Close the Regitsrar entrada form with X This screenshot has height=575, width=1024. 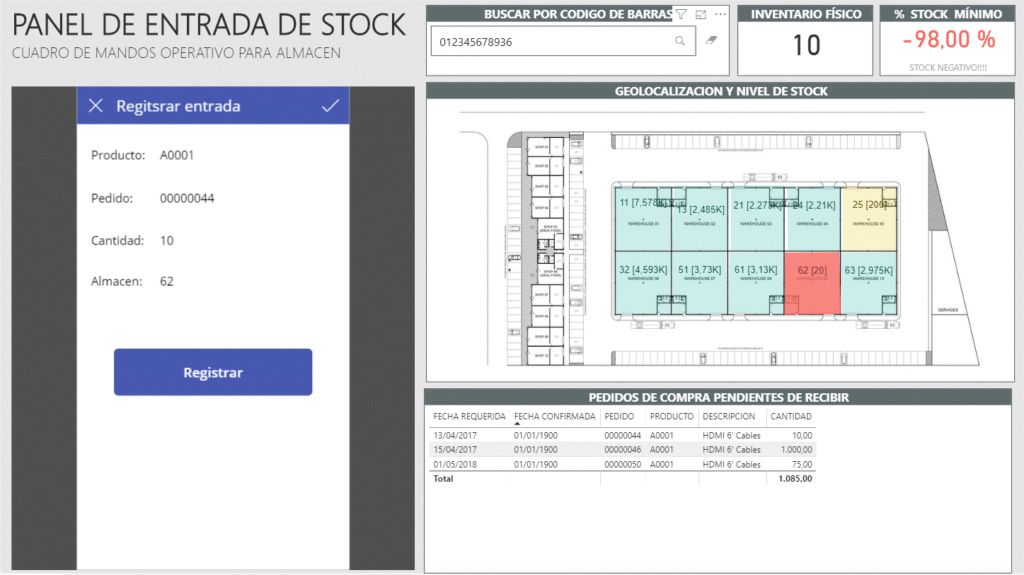tap(95, 106)
